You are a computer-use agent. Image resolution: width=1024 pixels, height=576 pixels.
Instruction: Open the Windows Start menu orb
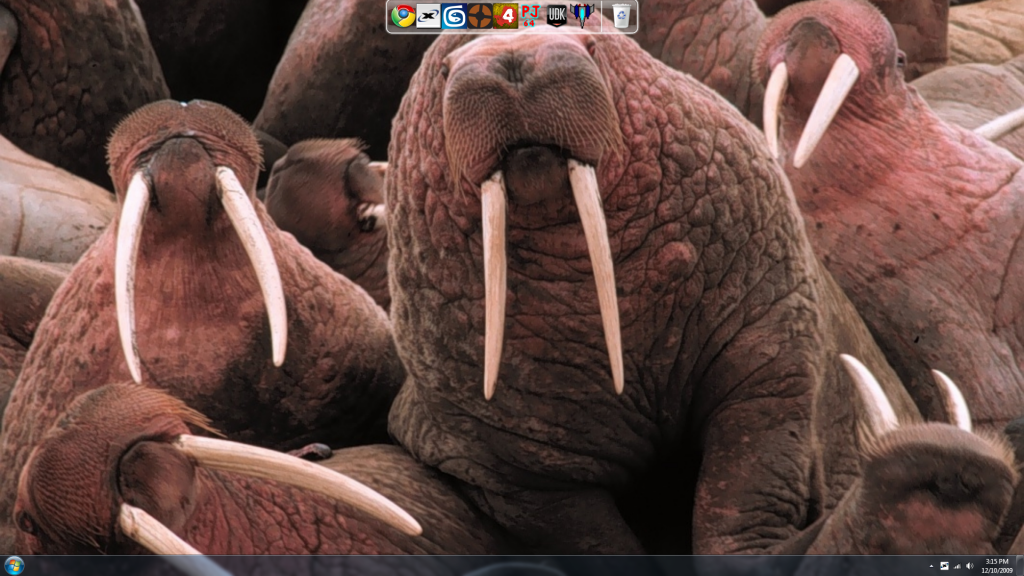[14, 565]
